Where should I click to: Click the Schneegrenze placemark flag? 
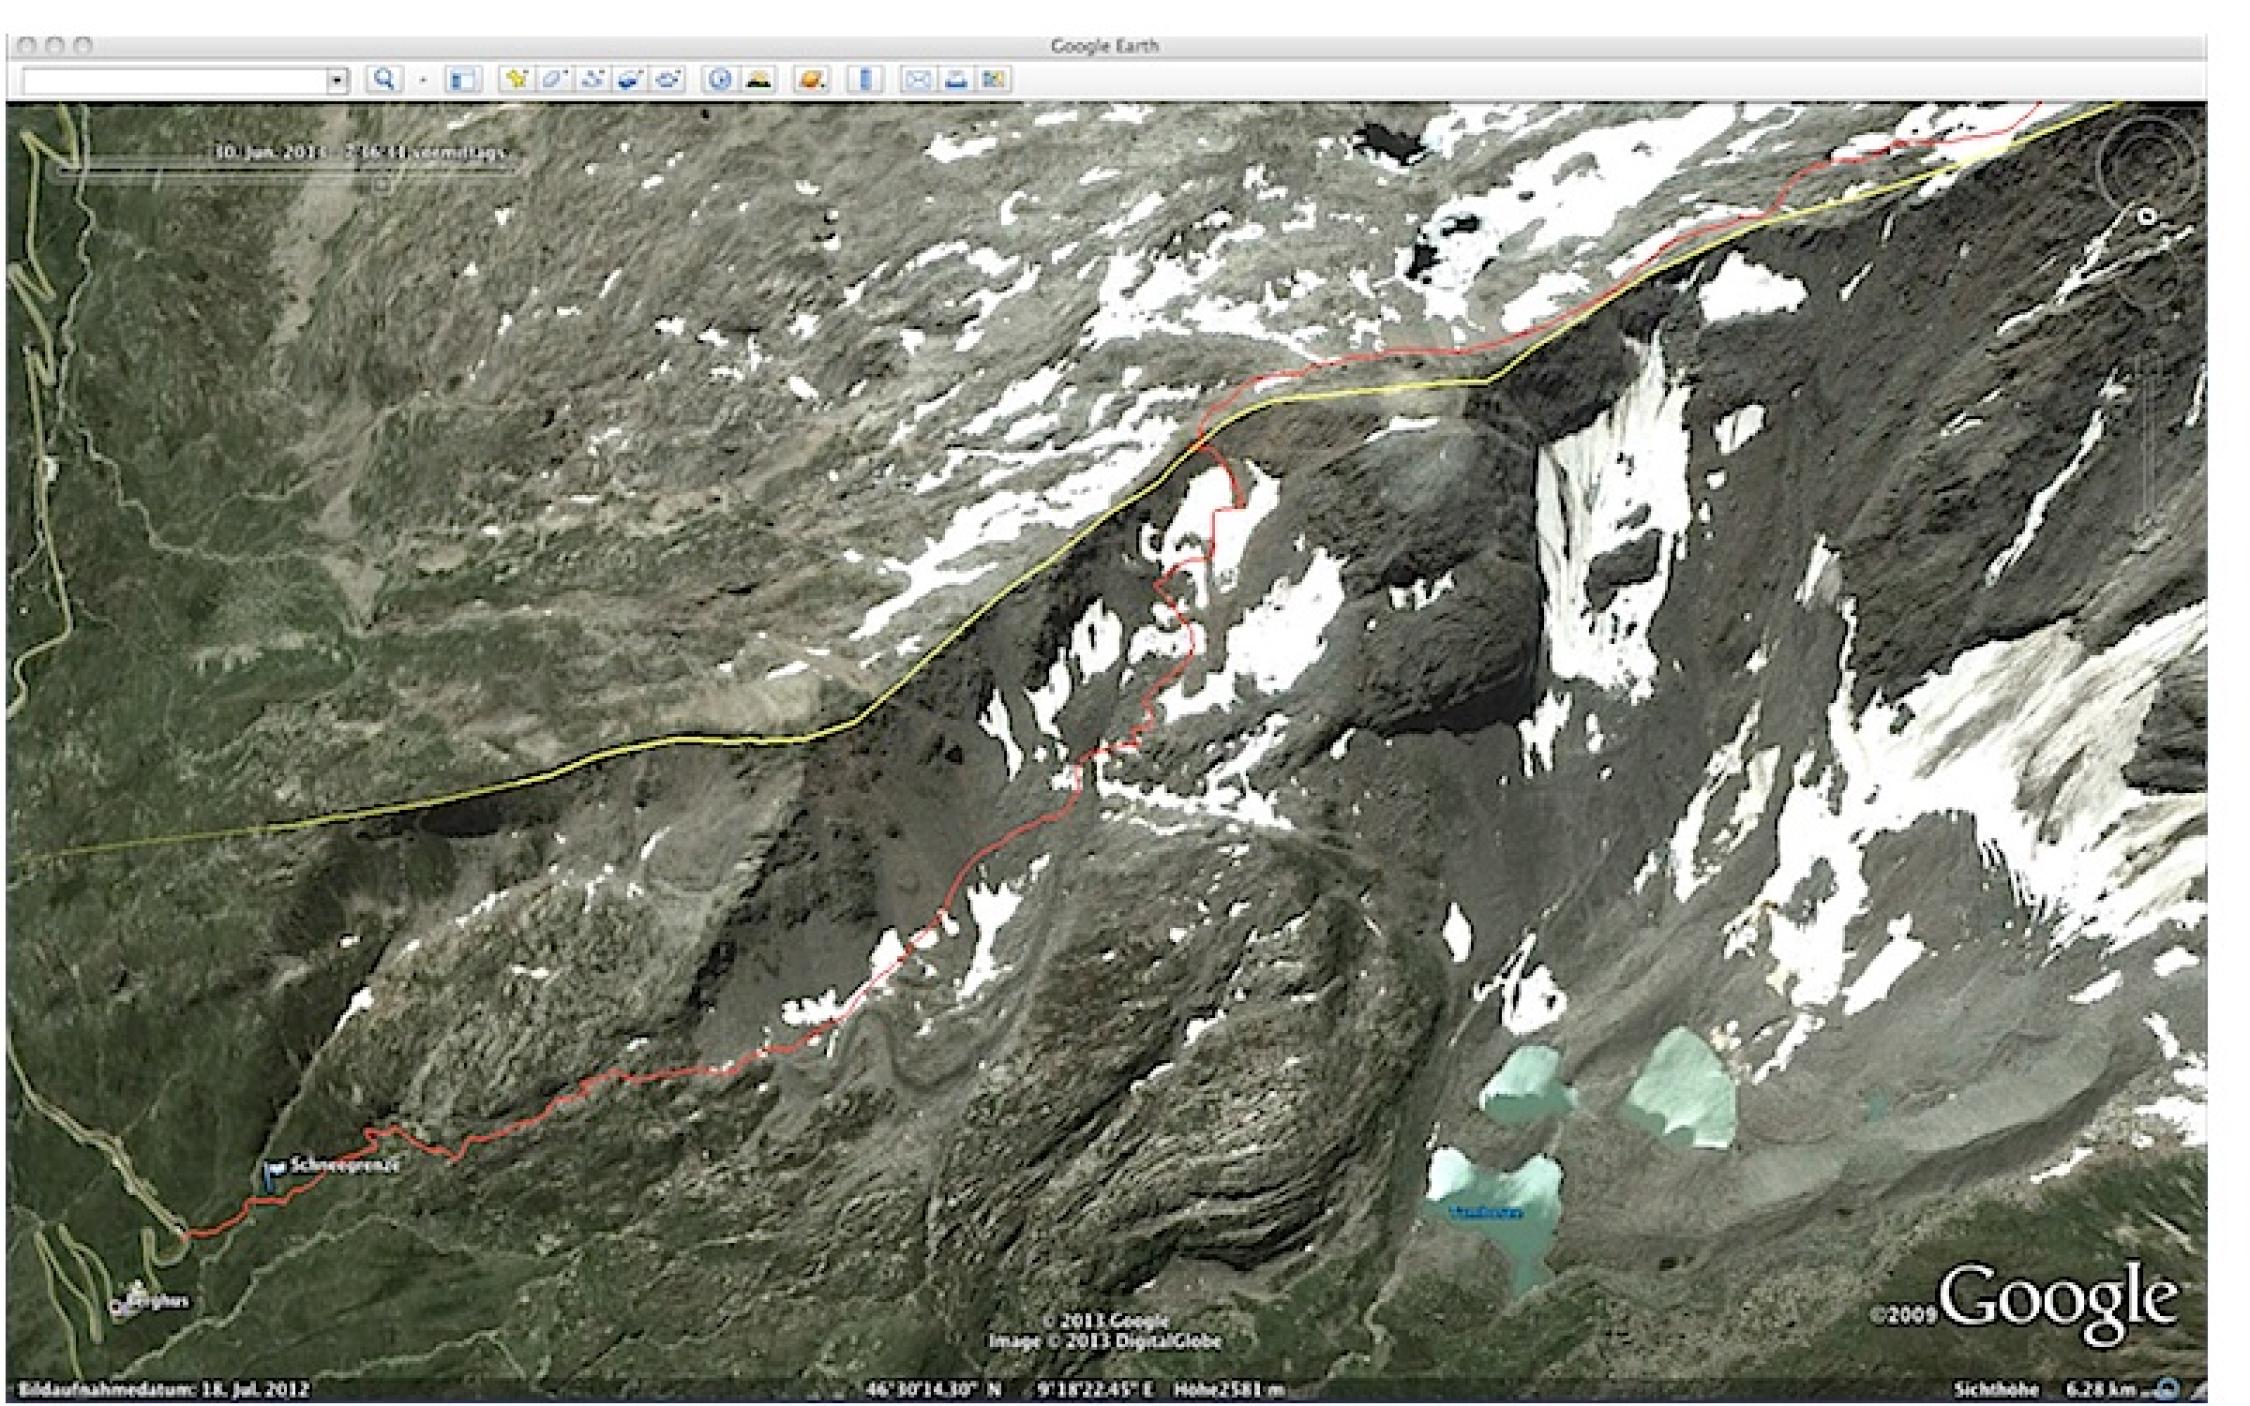274,1172
